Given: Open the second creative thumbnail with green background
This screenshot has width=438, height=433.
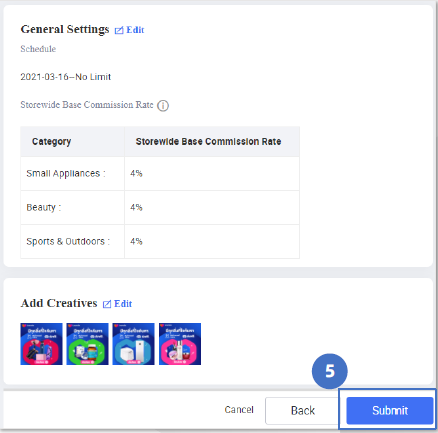Looking at the screenshot, I should (x=87, y=344).
